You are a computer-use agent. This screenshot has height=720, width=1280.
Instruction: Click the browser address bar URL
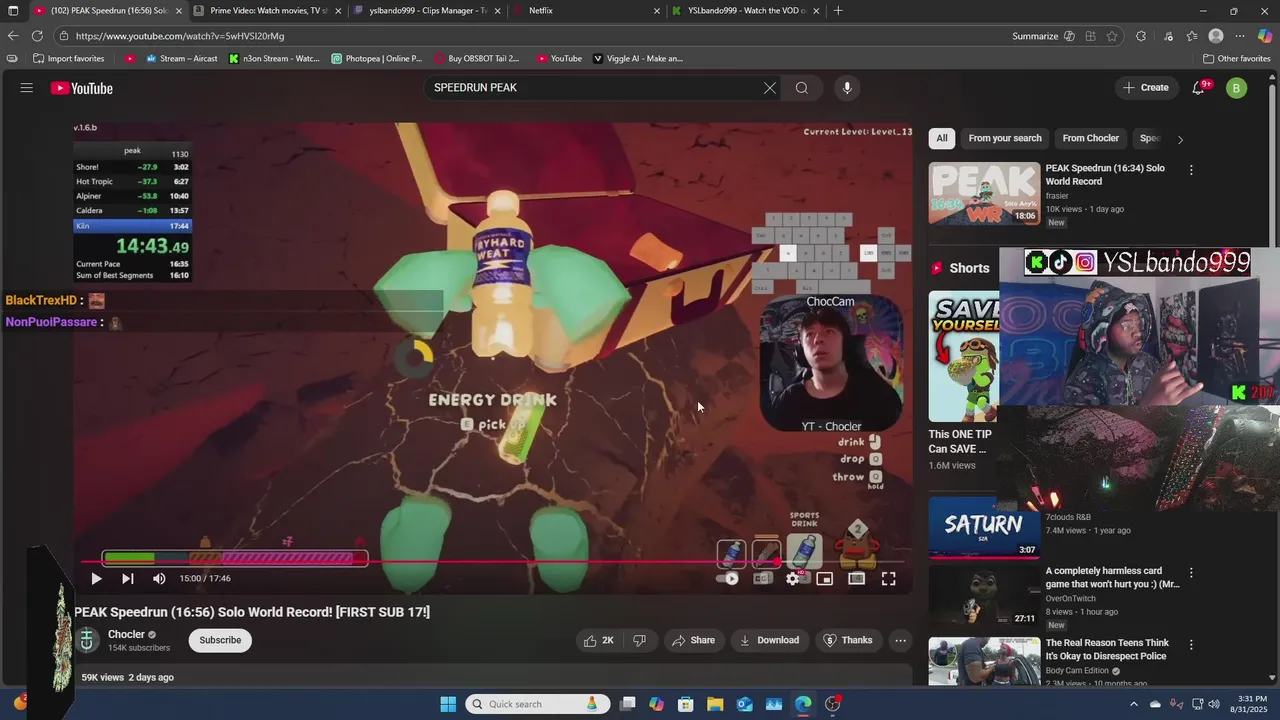click(180, 36)
